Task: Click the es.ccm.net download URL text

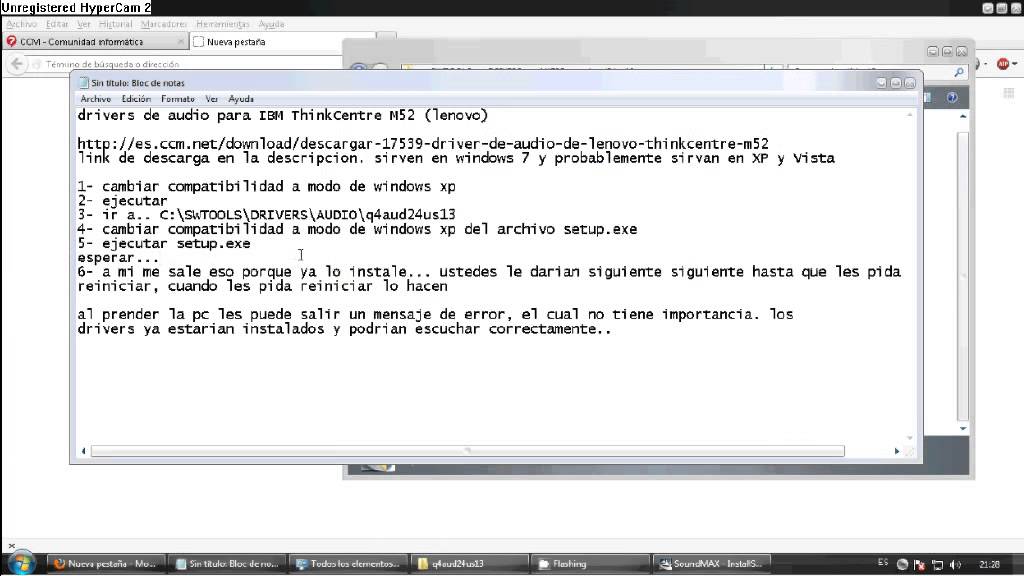Action: (x=423, y=144)
